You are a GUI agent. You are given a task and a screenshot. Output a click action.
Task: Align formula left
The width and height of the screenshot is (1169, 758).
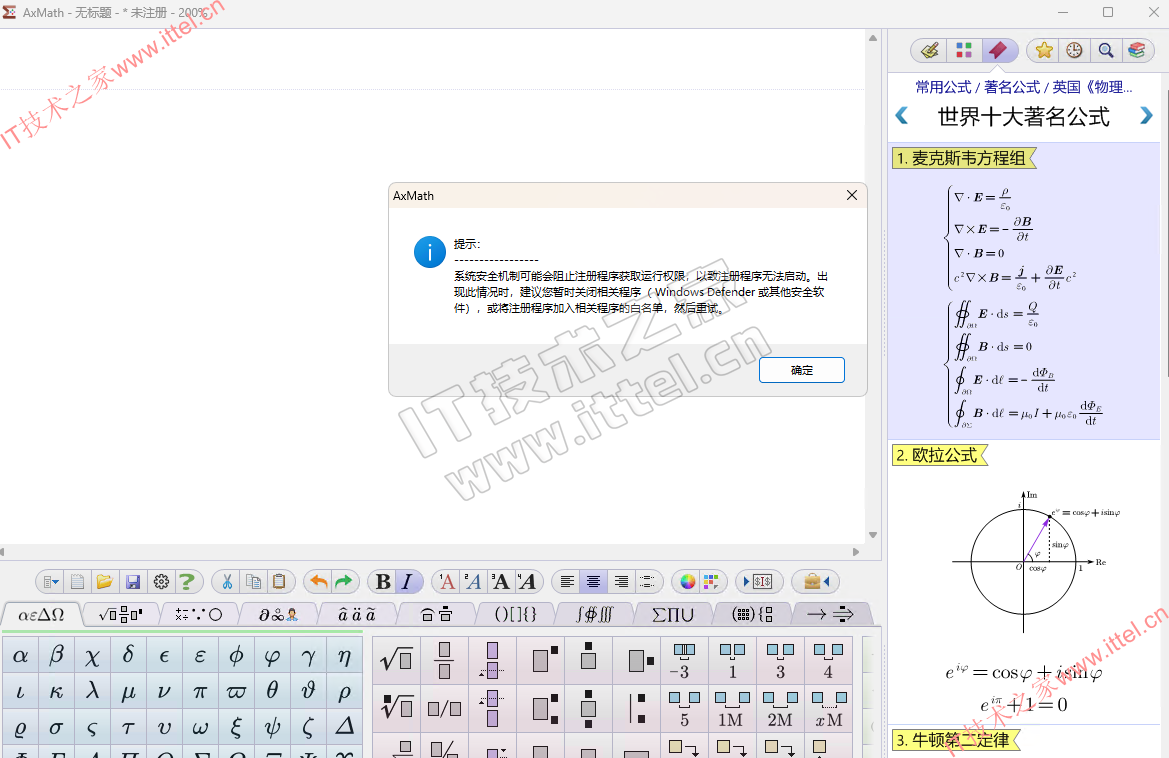567,581
